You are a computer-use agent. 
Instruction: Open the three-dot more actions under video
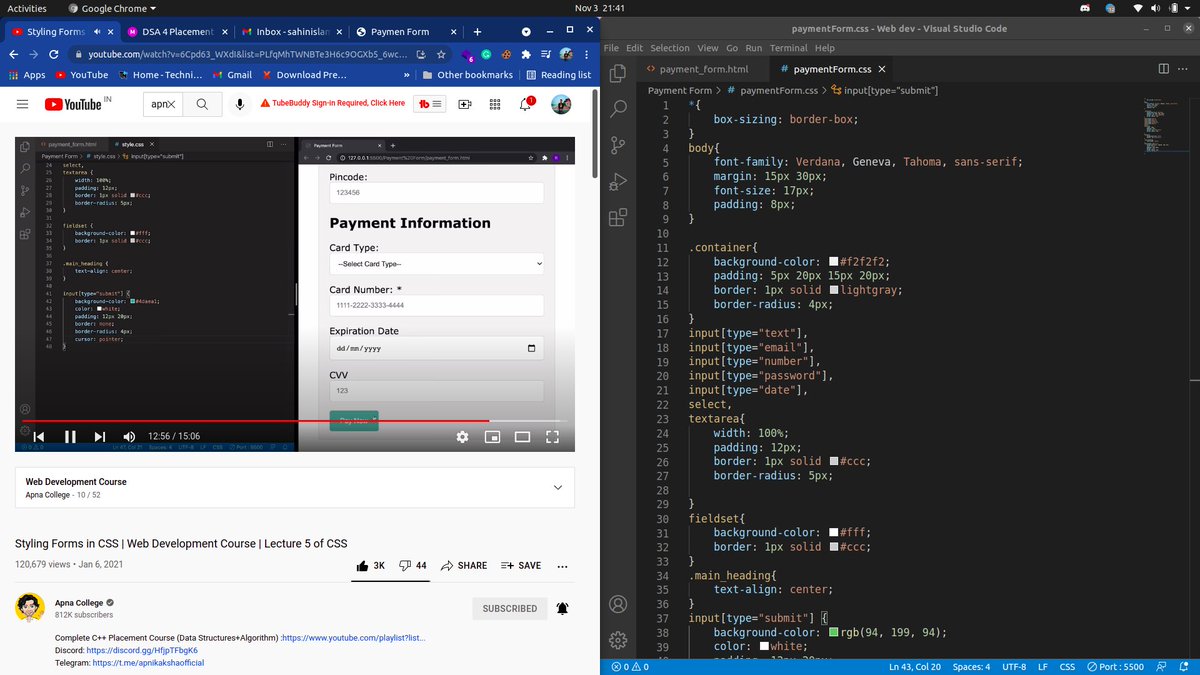coord(562,566)
